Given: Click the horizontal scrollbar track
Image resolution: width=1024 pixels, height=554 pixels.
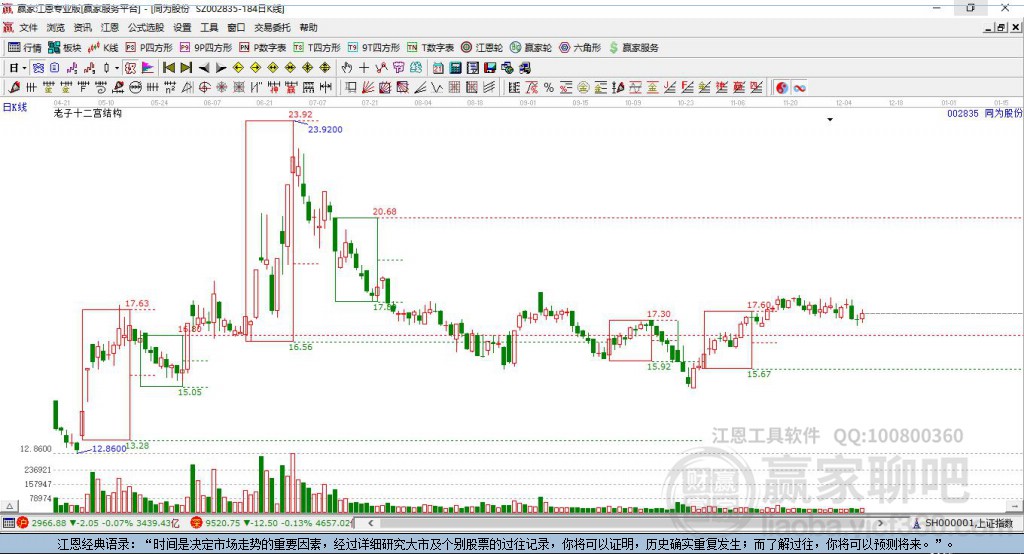Looking at the screenshot, I should [x=625, y=523].
